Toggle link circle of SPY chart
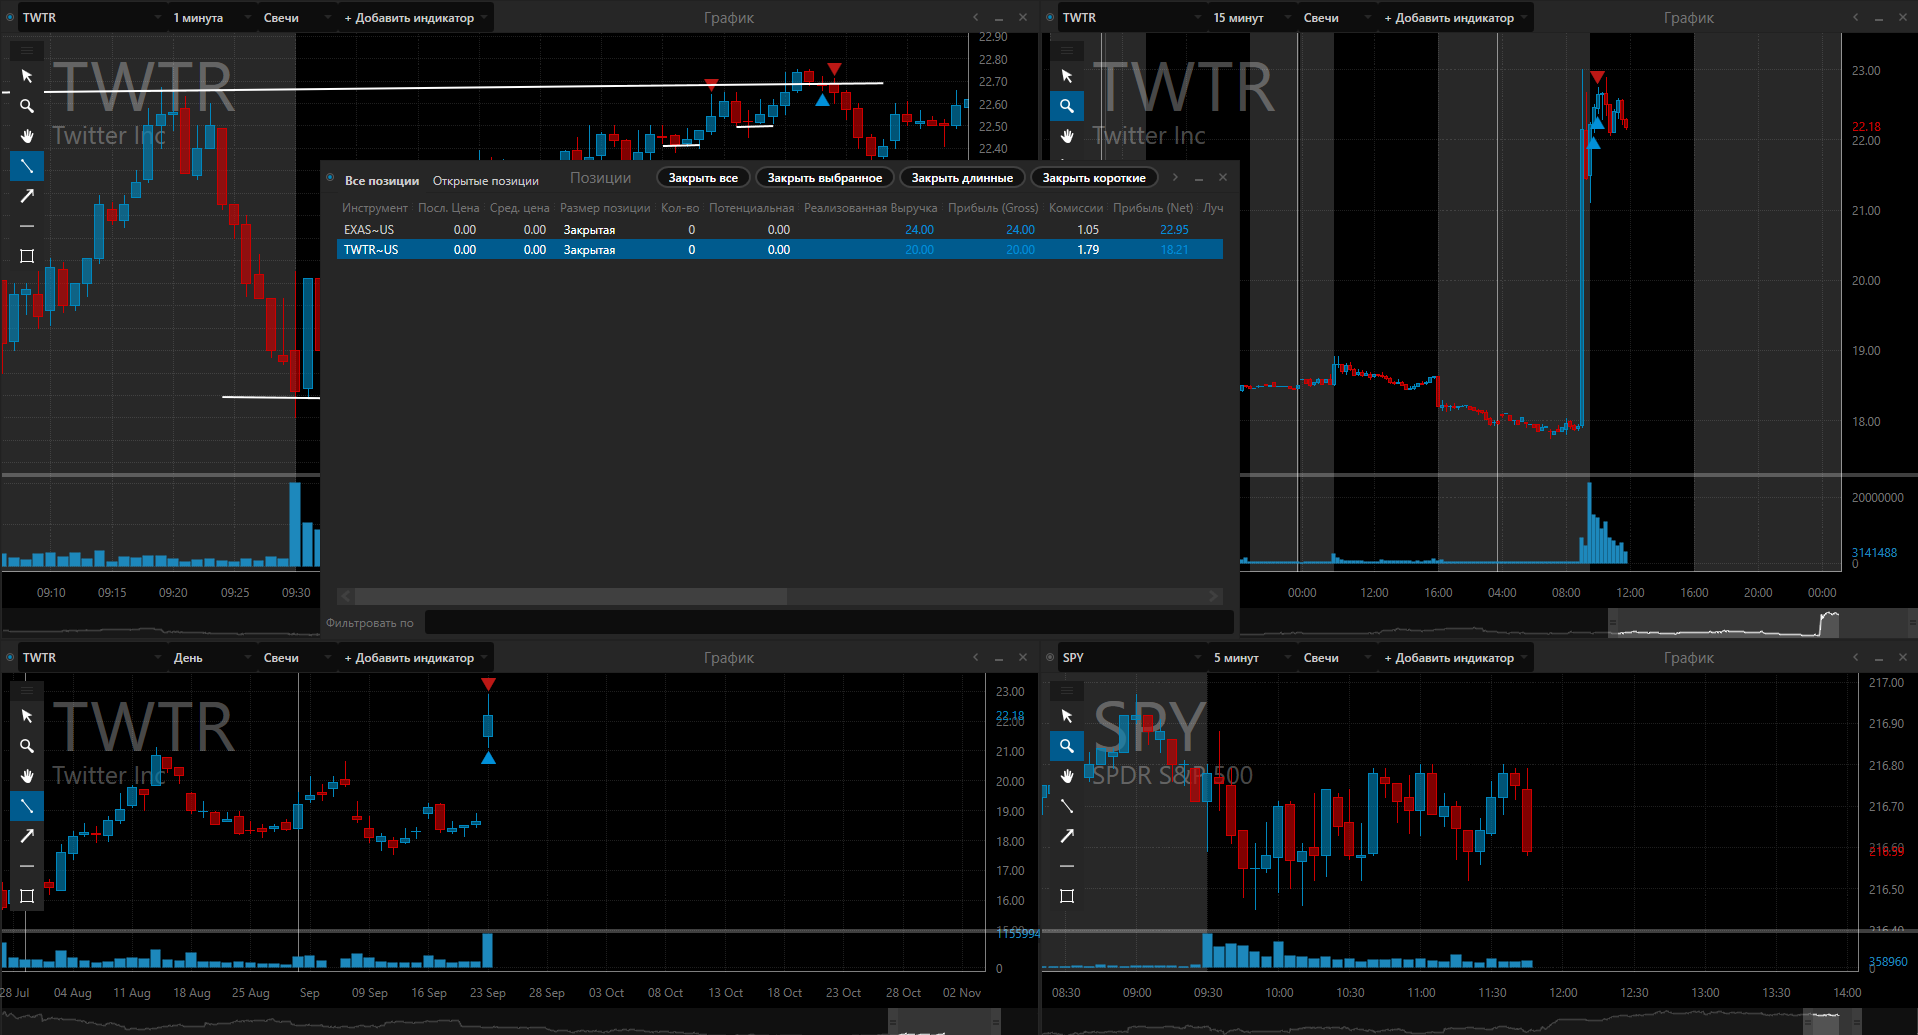The image size is (1918, 1035). click(x=1050, y=657)
